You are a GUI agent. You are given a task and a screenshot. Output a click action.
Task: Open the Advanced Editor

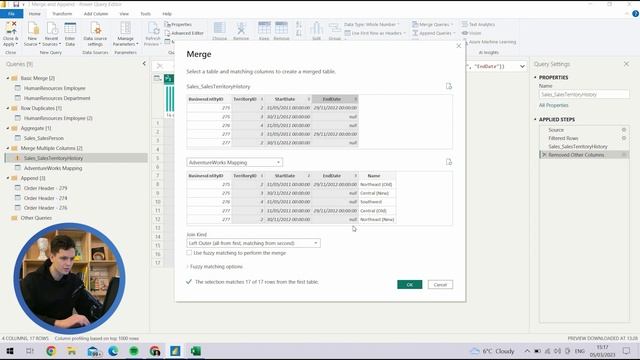184,33
